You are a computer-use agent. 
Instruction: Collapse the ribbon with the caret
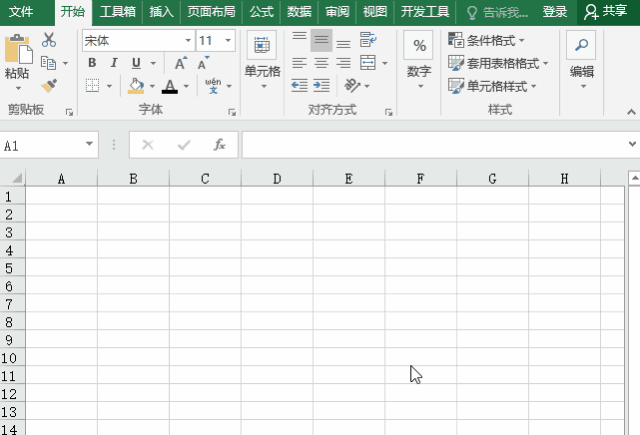pos(631,112)
